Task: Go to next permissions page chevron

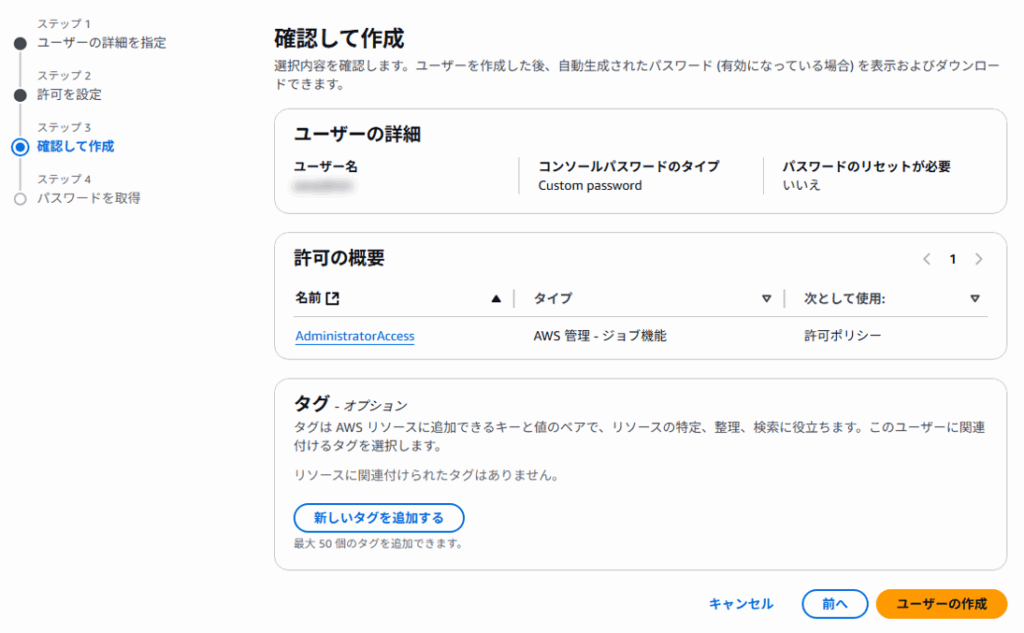Action: pos(978,259)
